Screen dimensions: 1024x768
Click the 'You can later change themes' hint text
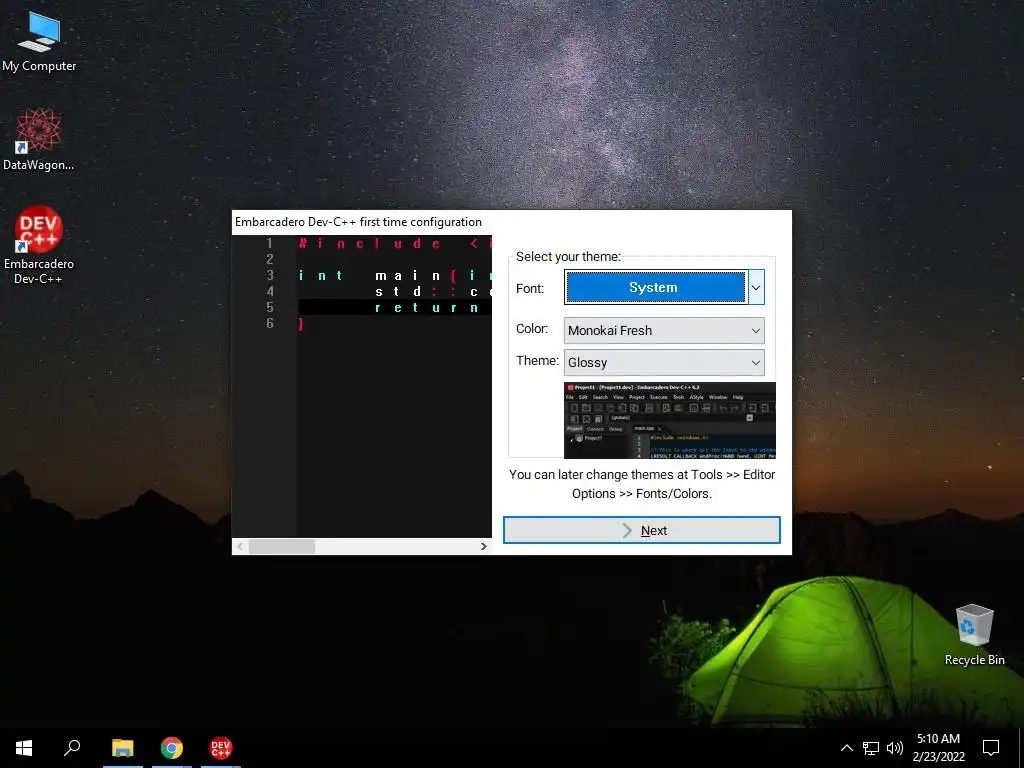click(642, 484)
